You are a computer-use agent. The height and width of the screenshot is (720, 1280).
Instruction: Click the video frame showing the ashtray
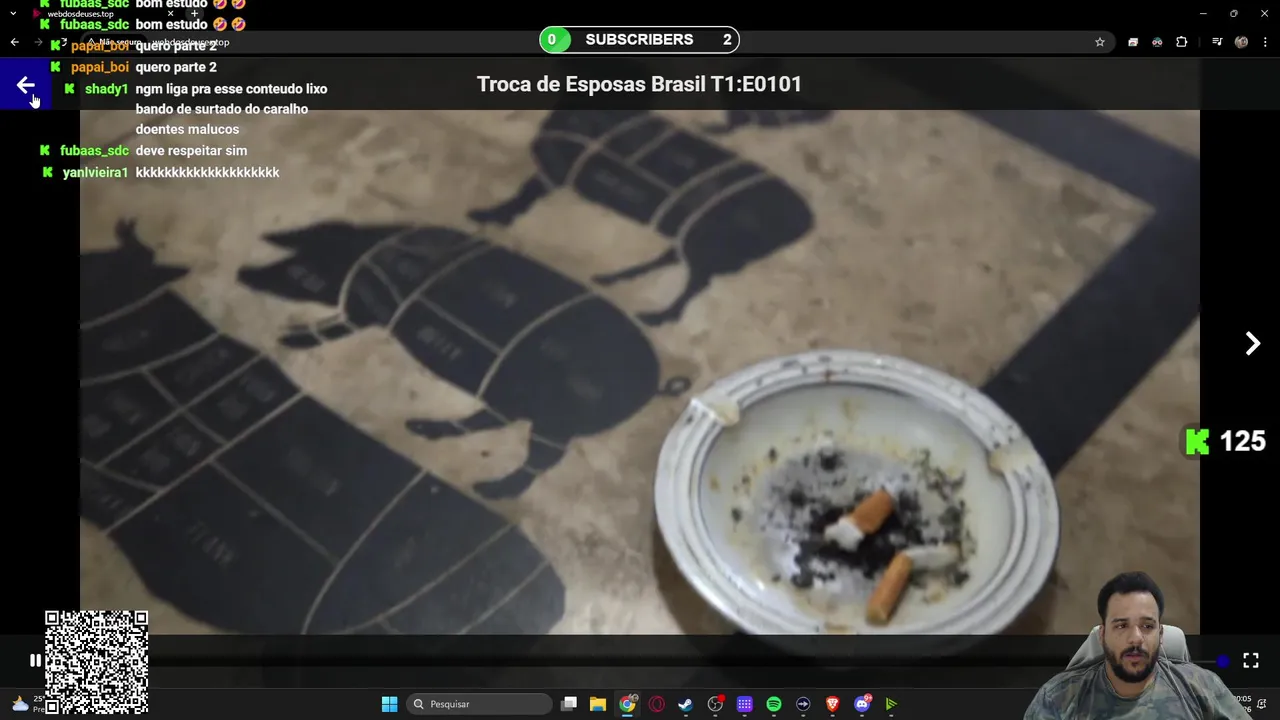click(640, 372)
